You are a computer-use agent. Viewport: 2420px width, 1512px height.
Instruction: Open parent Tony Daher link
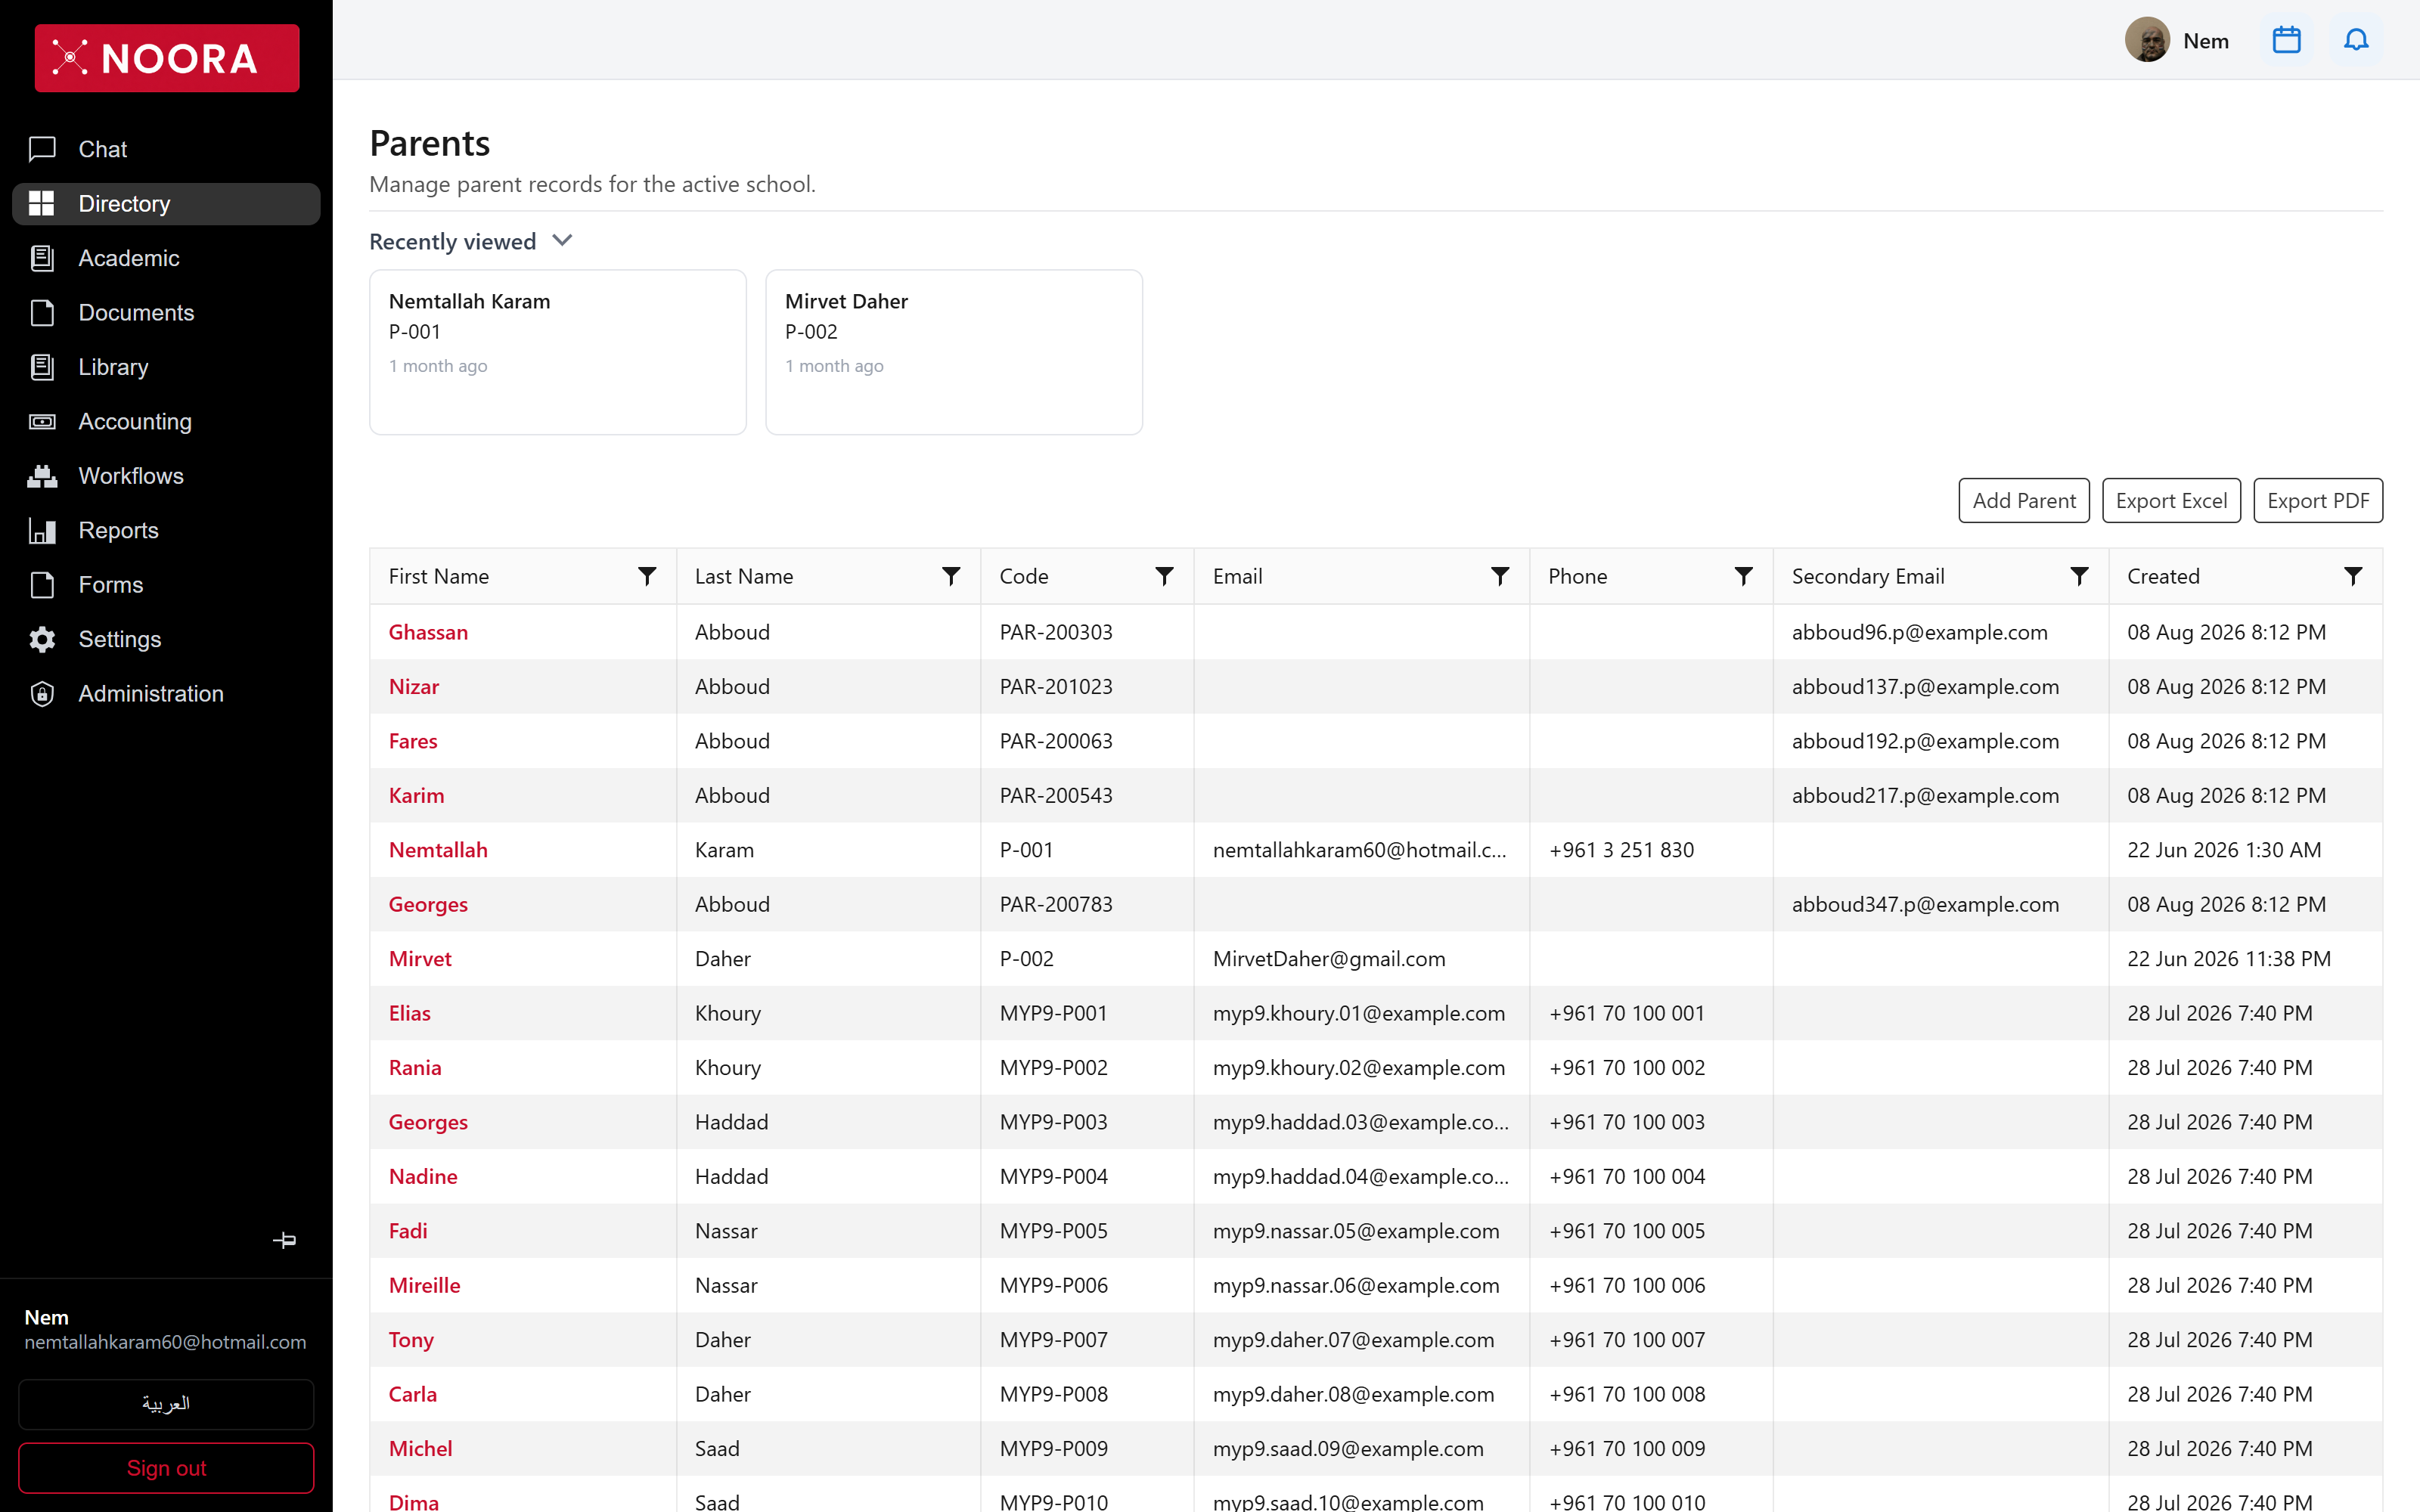410,1340
